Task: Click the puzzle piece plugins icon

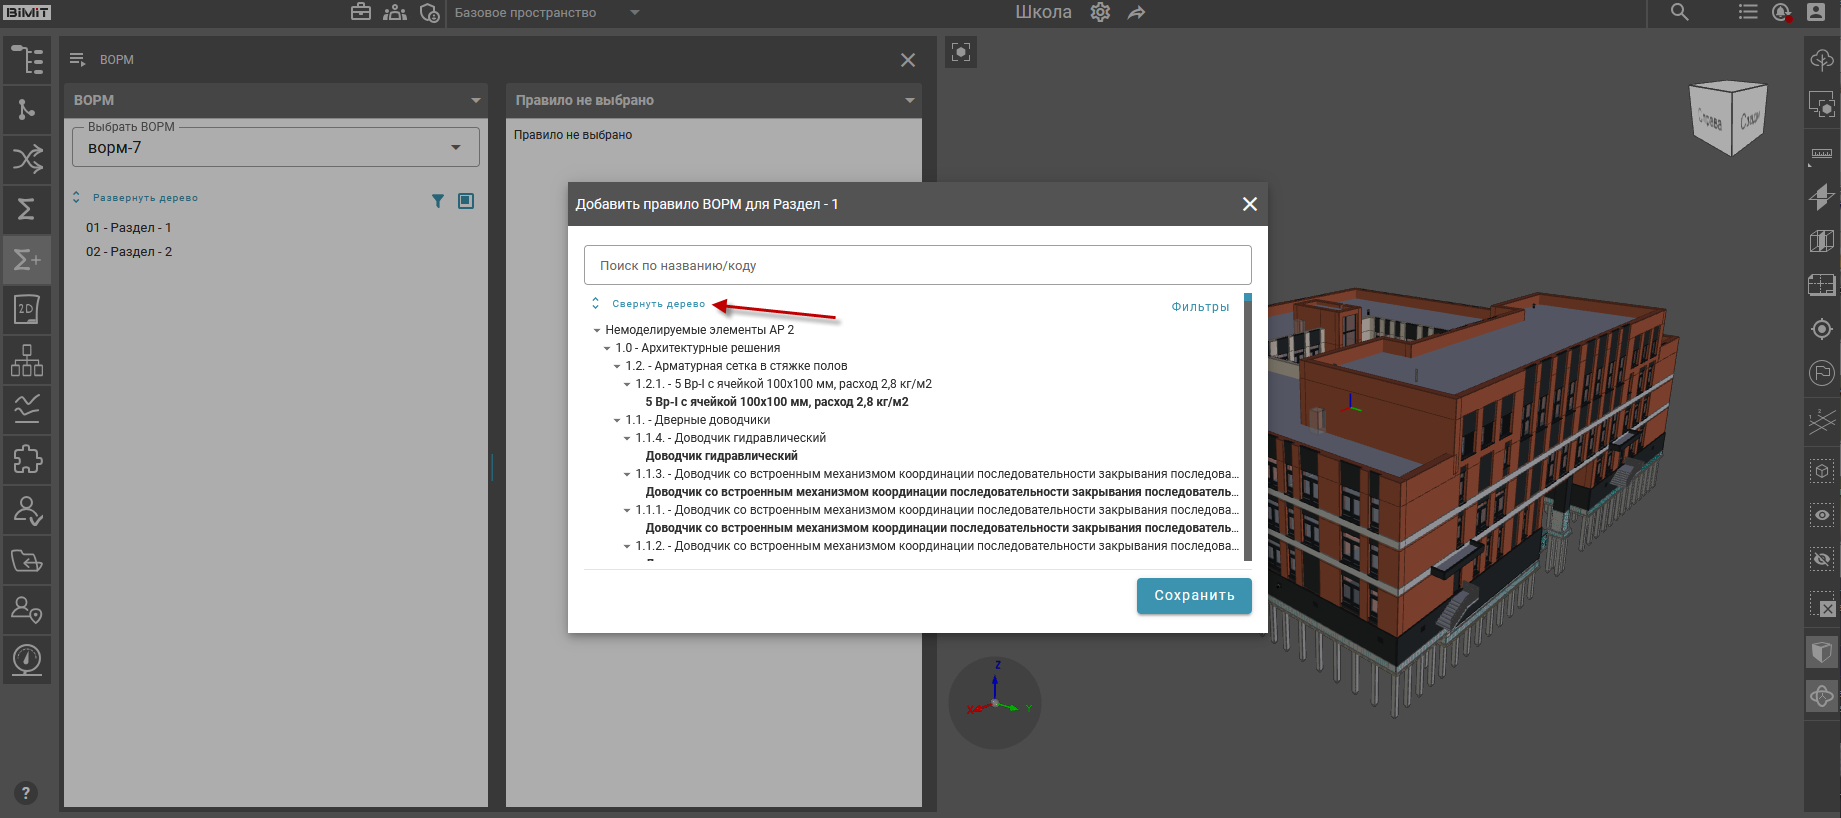Action: [x=27, y=459]
